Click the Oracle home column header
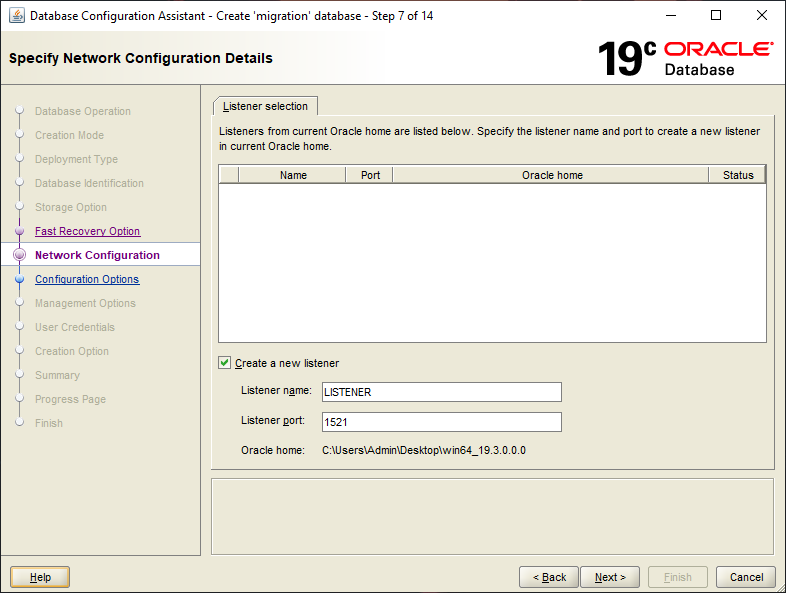The image size is (786, 593). coord(552,175)
